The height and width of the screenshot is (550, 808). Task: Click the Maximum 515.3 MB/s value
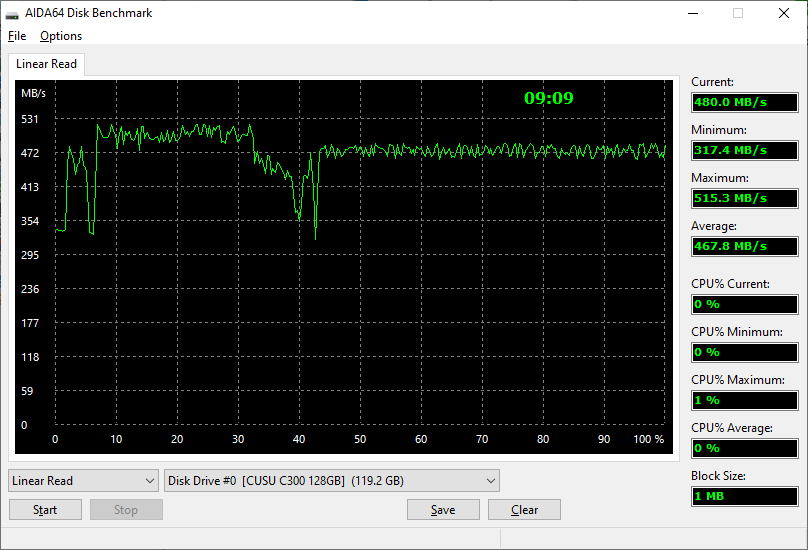(x=745, y=198)
